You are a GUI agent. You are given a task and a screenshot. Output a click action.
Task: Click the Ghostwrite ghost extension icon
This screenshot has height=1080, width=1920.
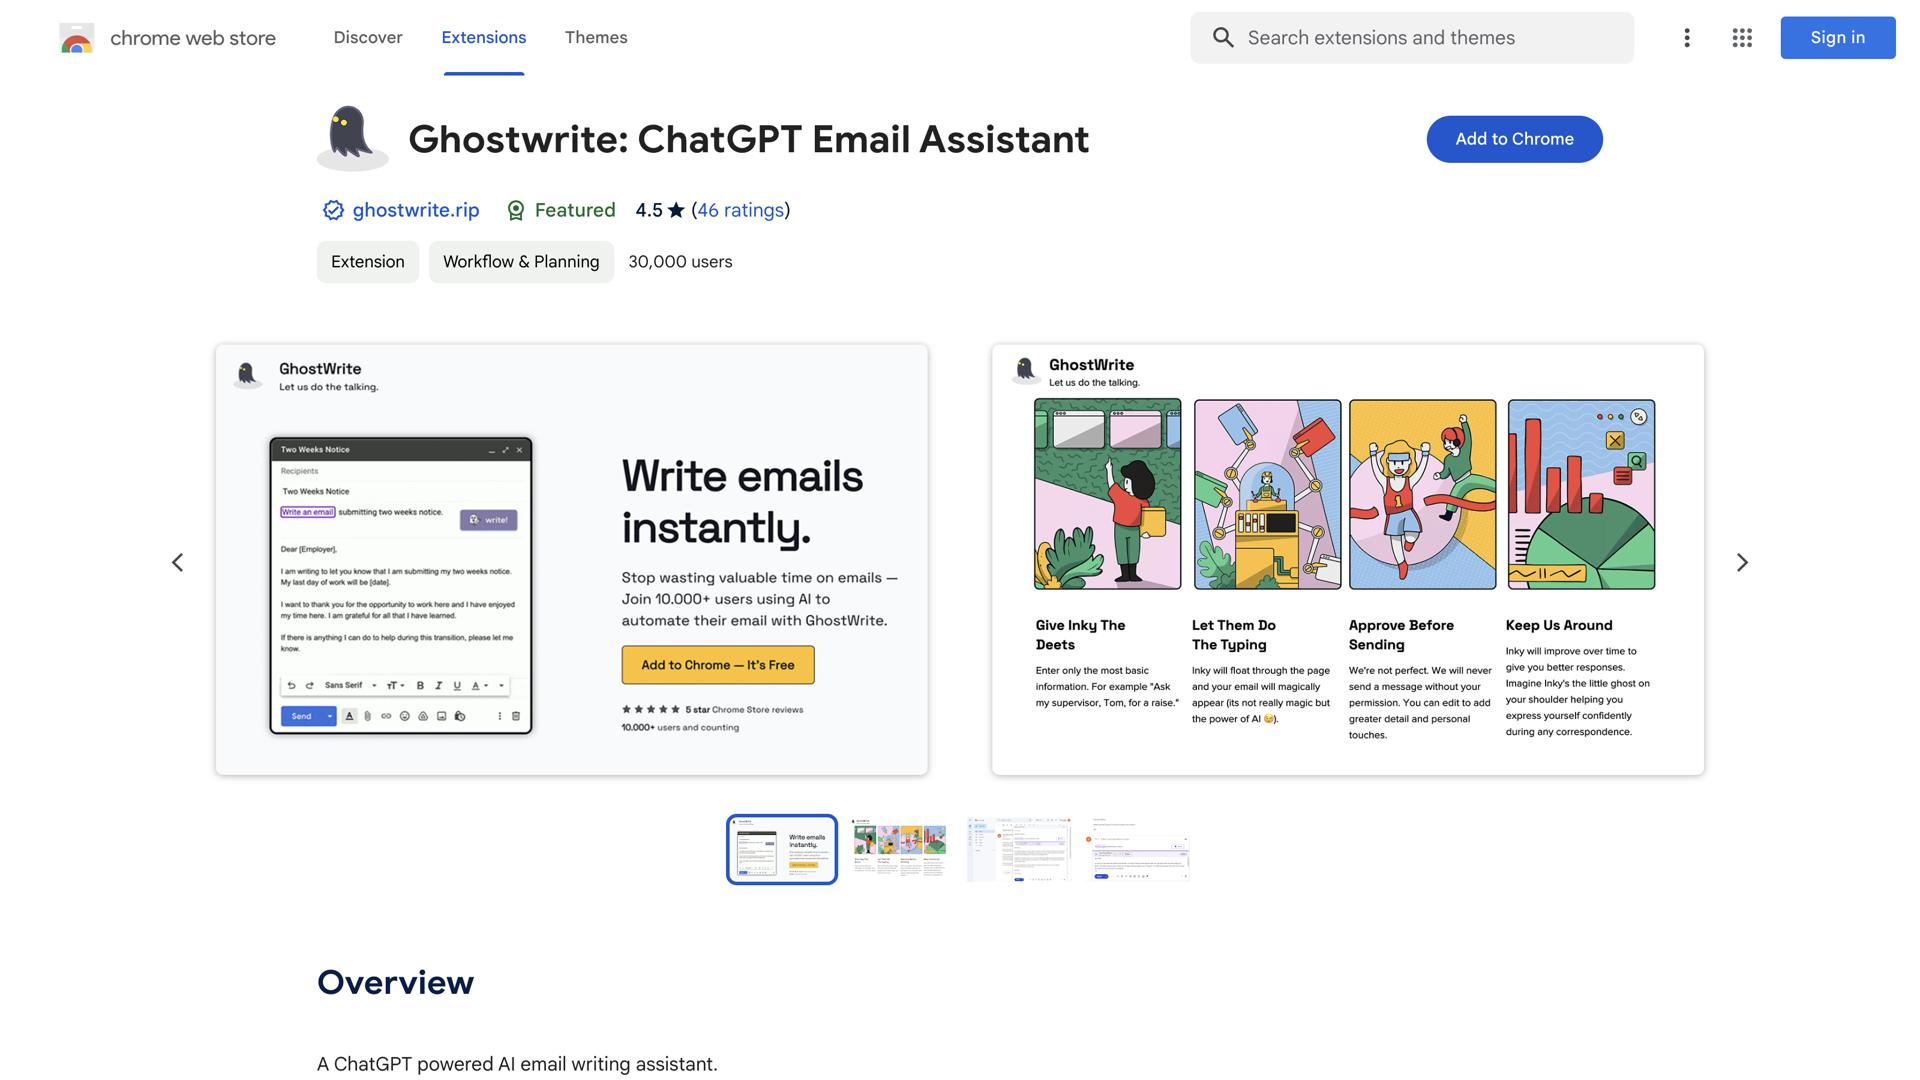coord(352,138)
